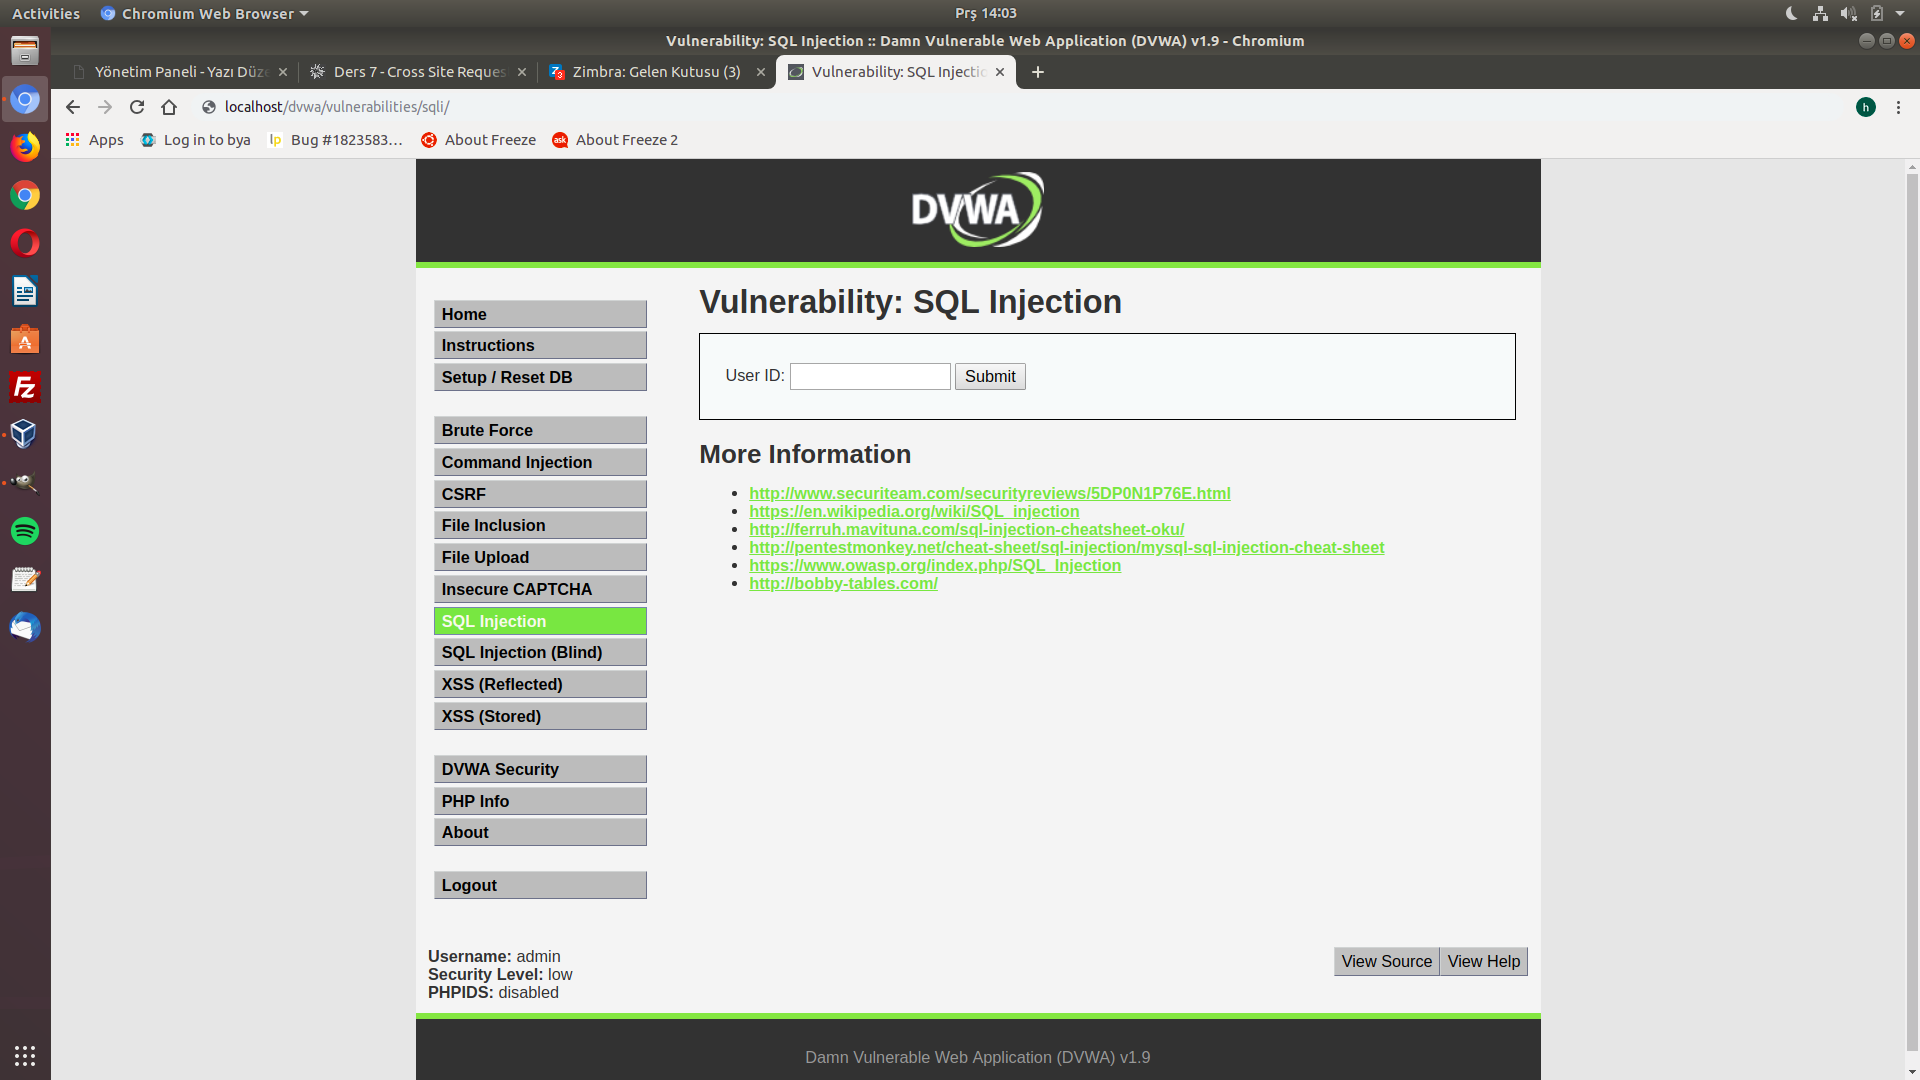This screenshot has height=1080, width=1920.
Task: Open the Command Injection page
Action: click(x=540, y=462)
